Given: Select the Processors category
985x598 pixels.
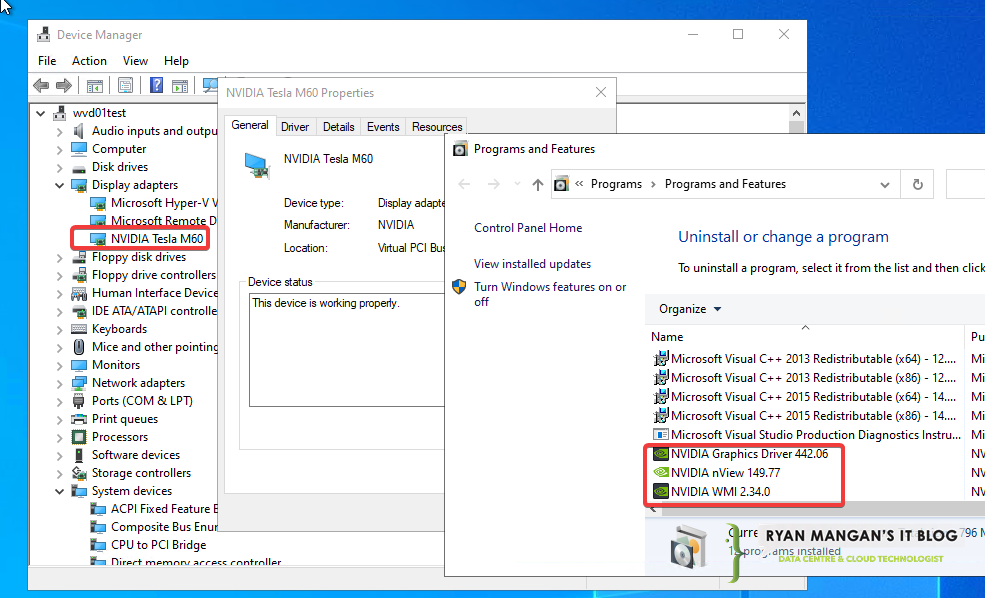Looking at the screenshot, I should pyautogui.click(x=120, y=437).
